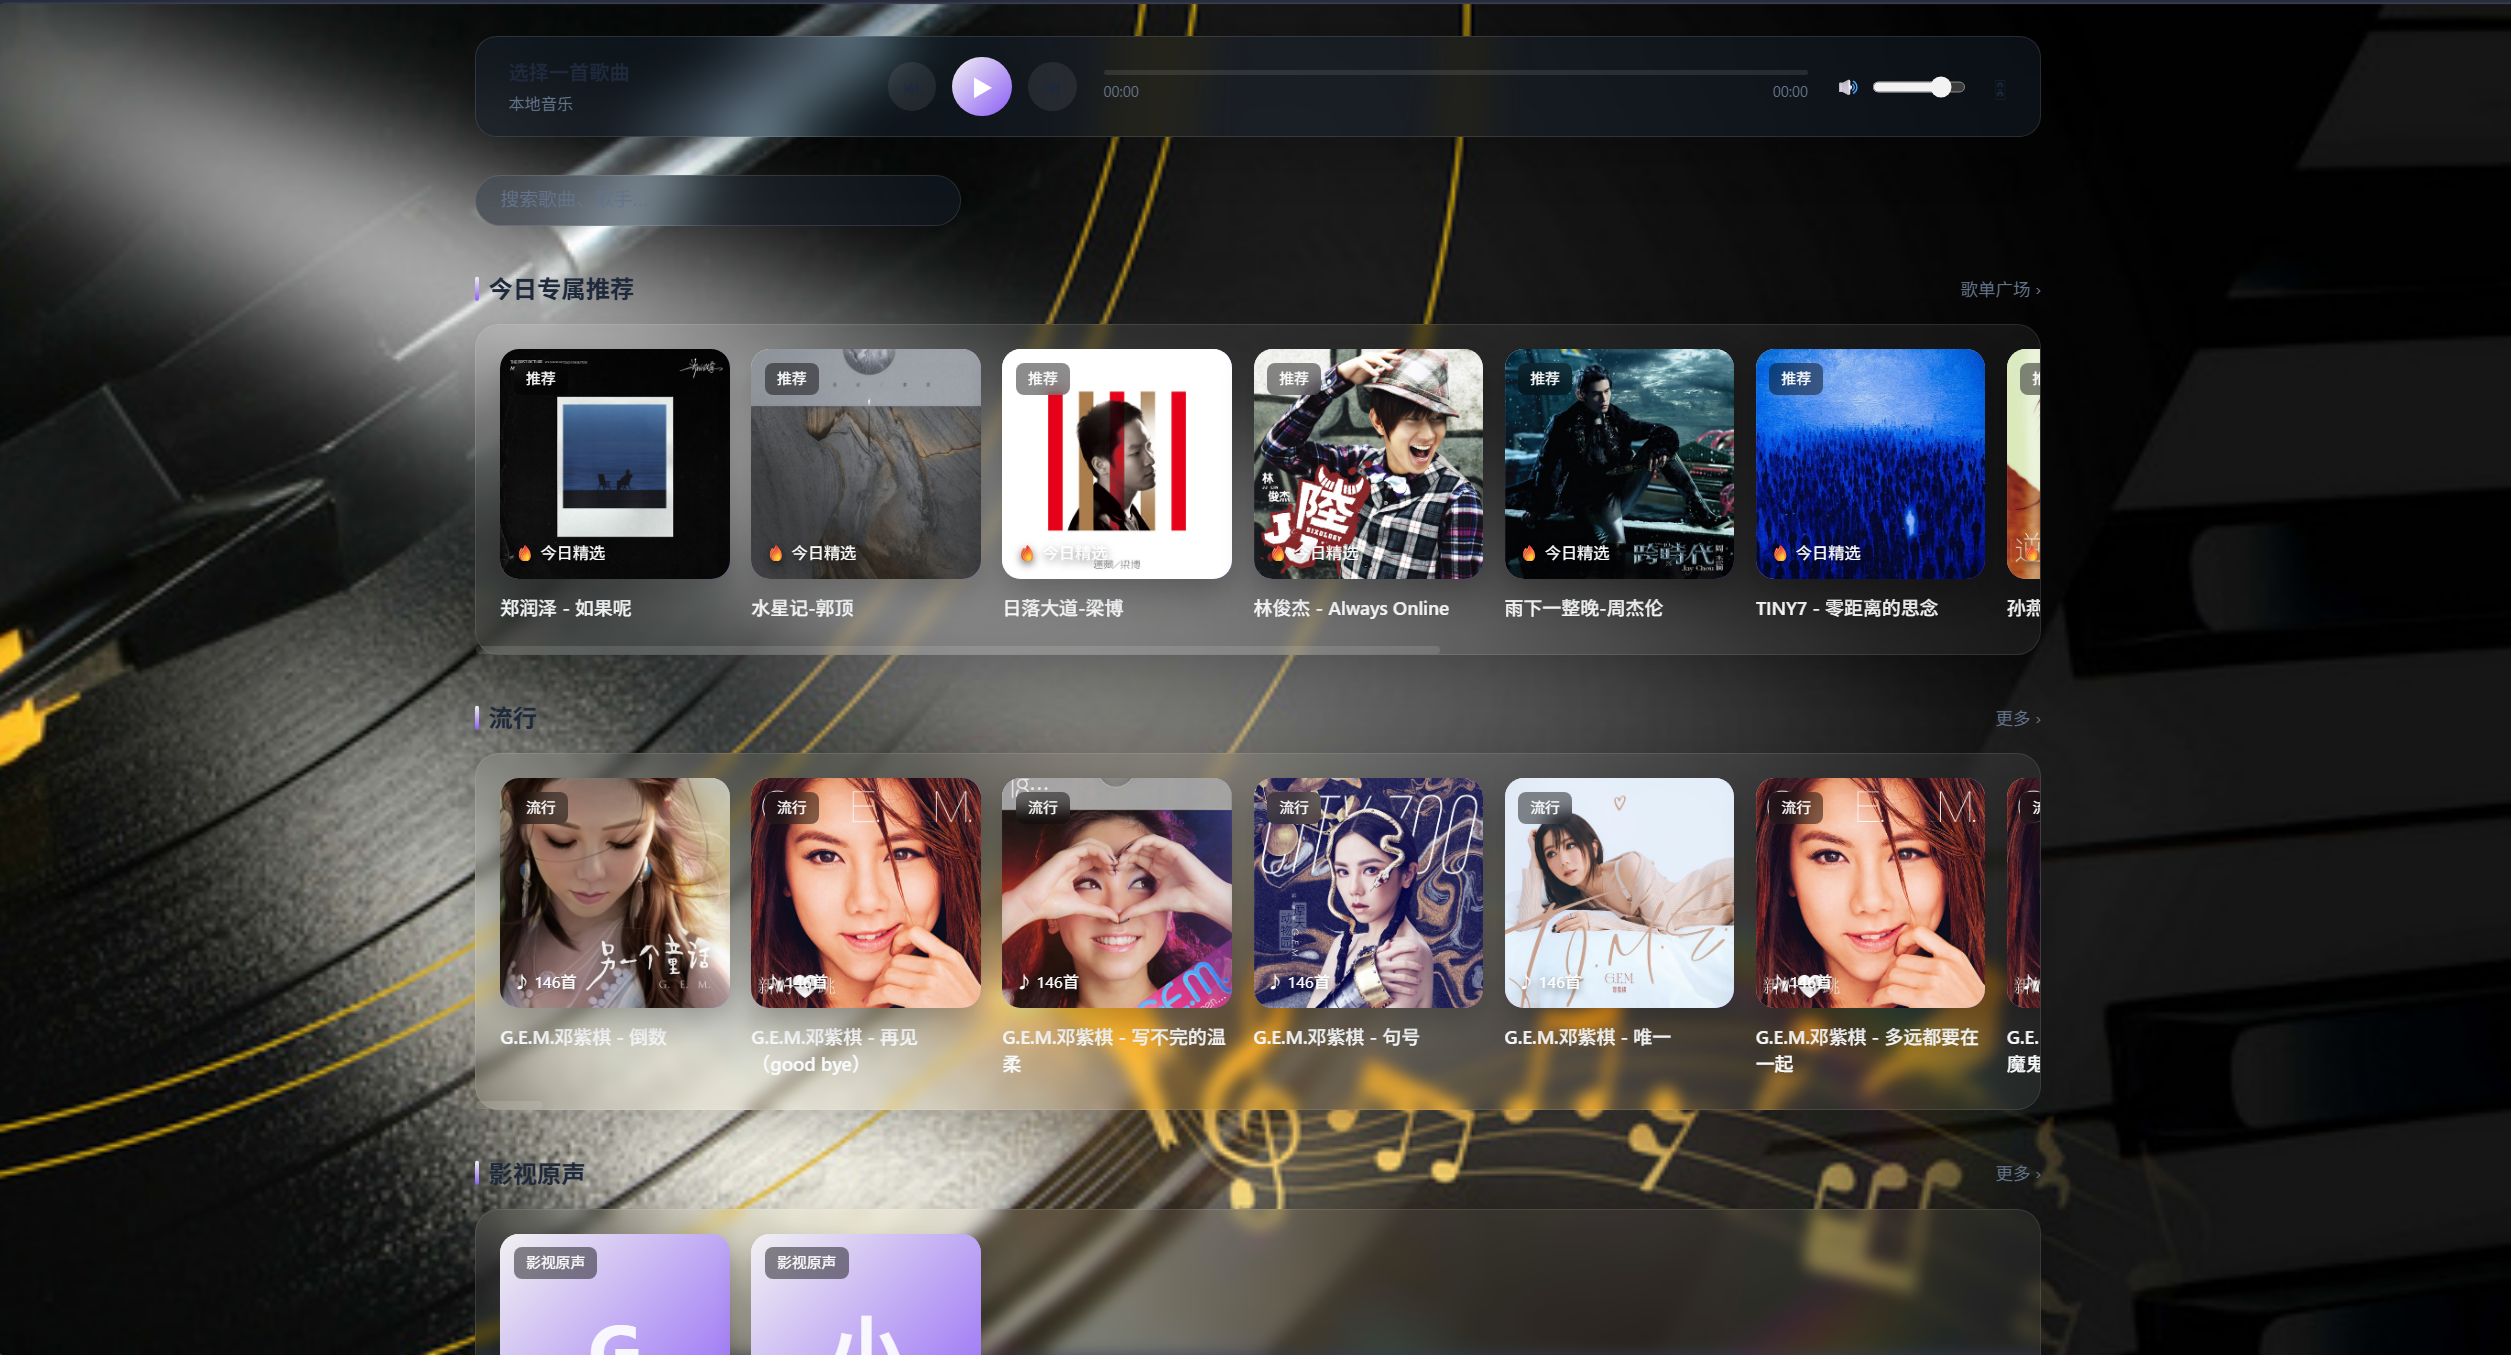This screenshot has width=2511, height=1355.
Task: Click the purple play button
Action: [x=981, y=87]
